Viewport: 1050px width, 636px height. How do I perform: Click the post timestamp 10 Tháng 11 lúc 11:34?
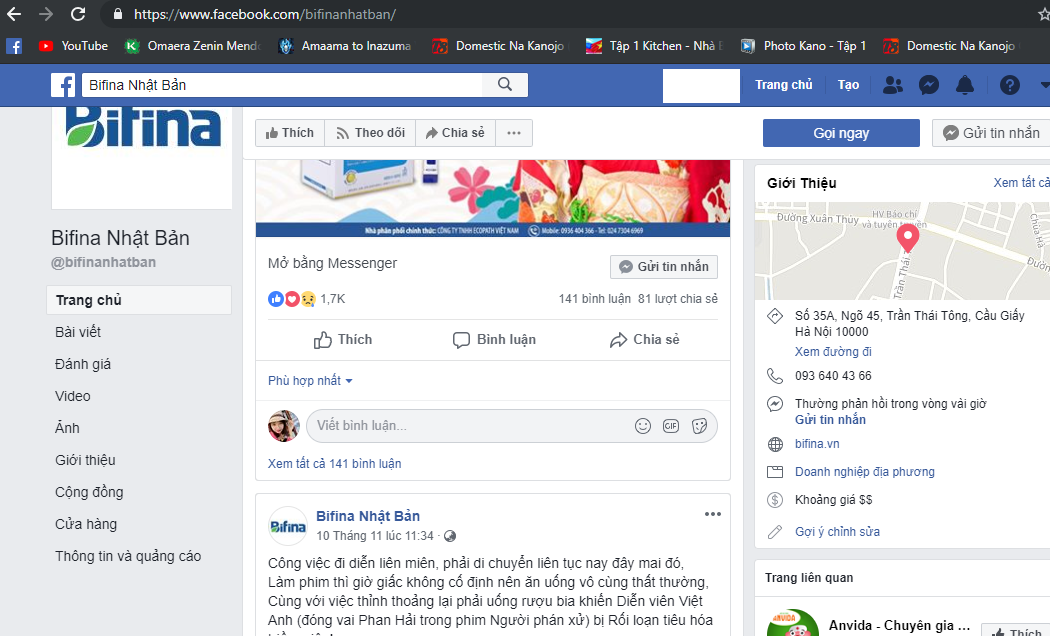pyautogui.click(x=375, y=536)
